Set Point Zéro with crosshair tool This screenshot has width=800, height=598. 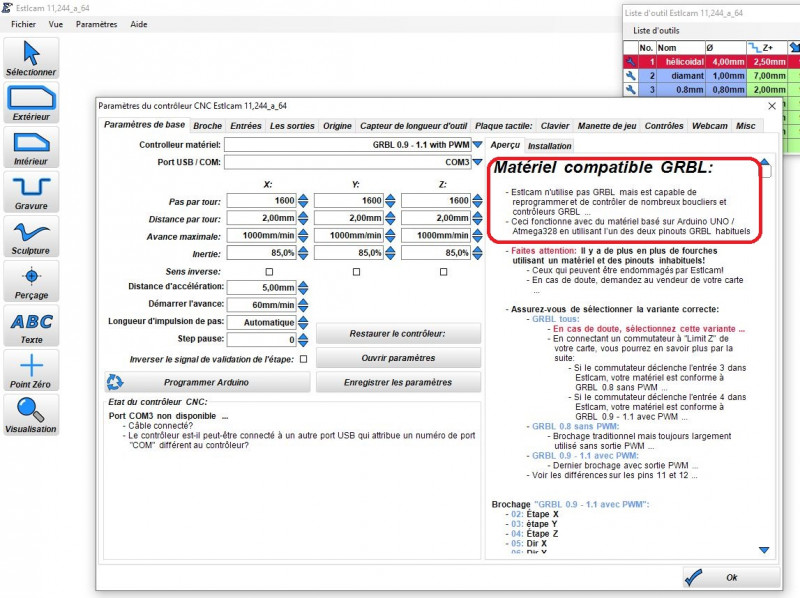click(x=31, y=370)
